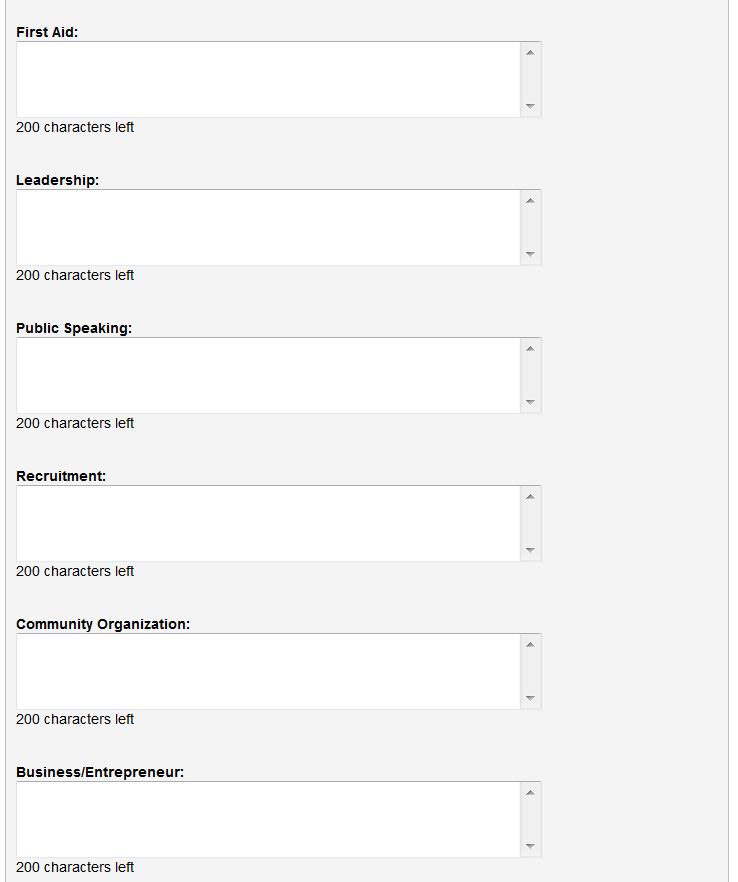
Task: Click the Public Speaking text area
Action: coord(268,376)
